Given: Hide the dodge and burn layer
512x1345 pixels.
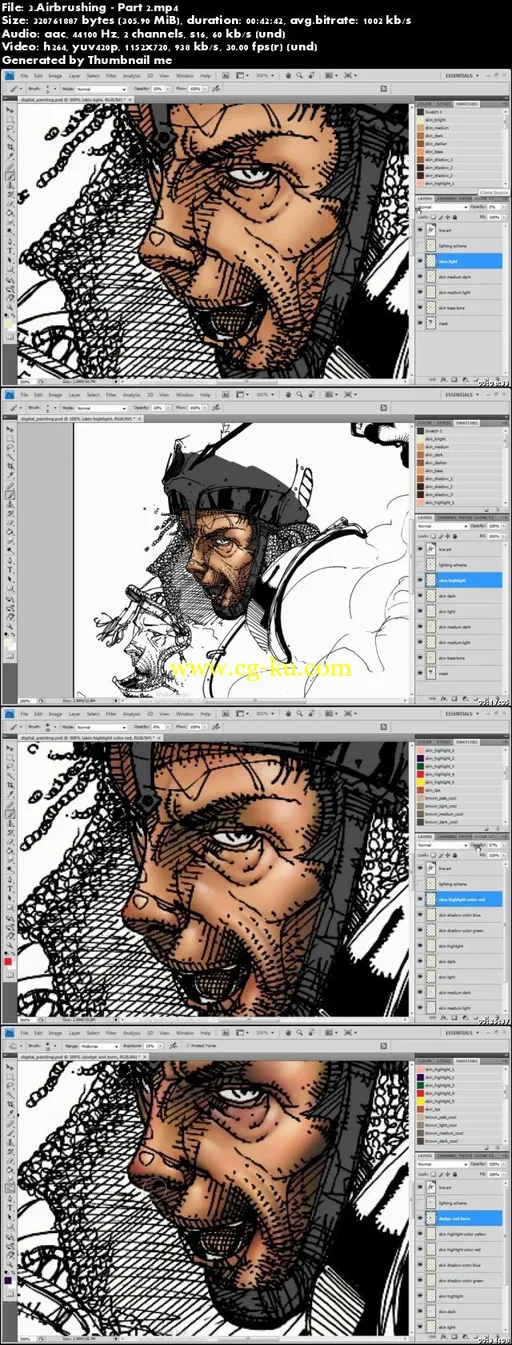Looking at the screenshot, I should coord(420,1218).
